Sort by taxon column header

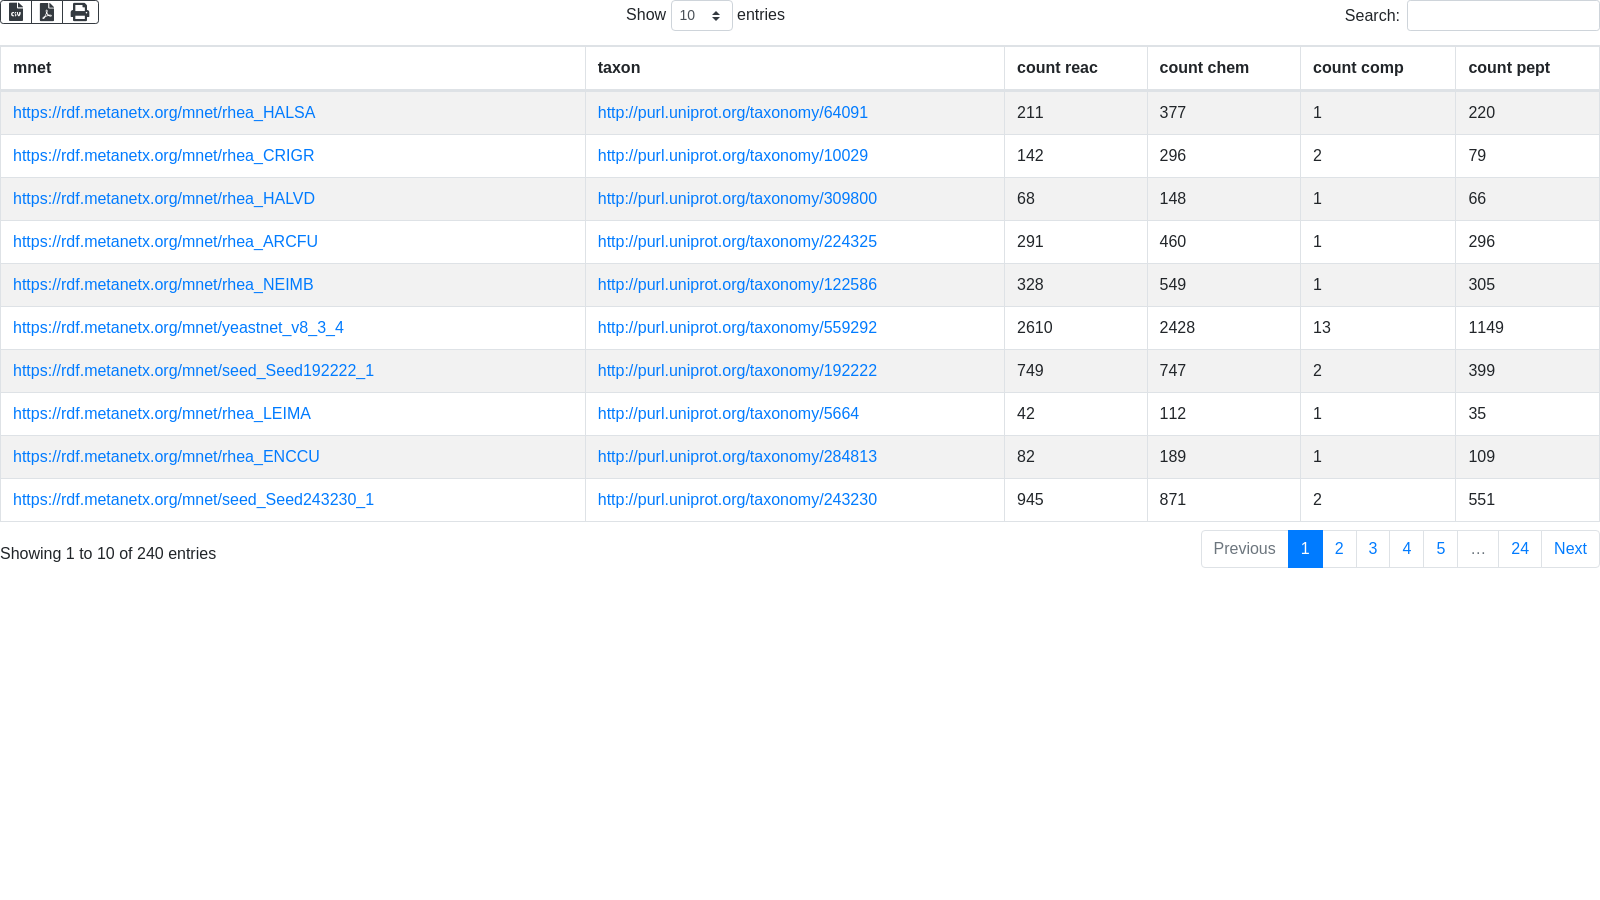tap(619, 68)
